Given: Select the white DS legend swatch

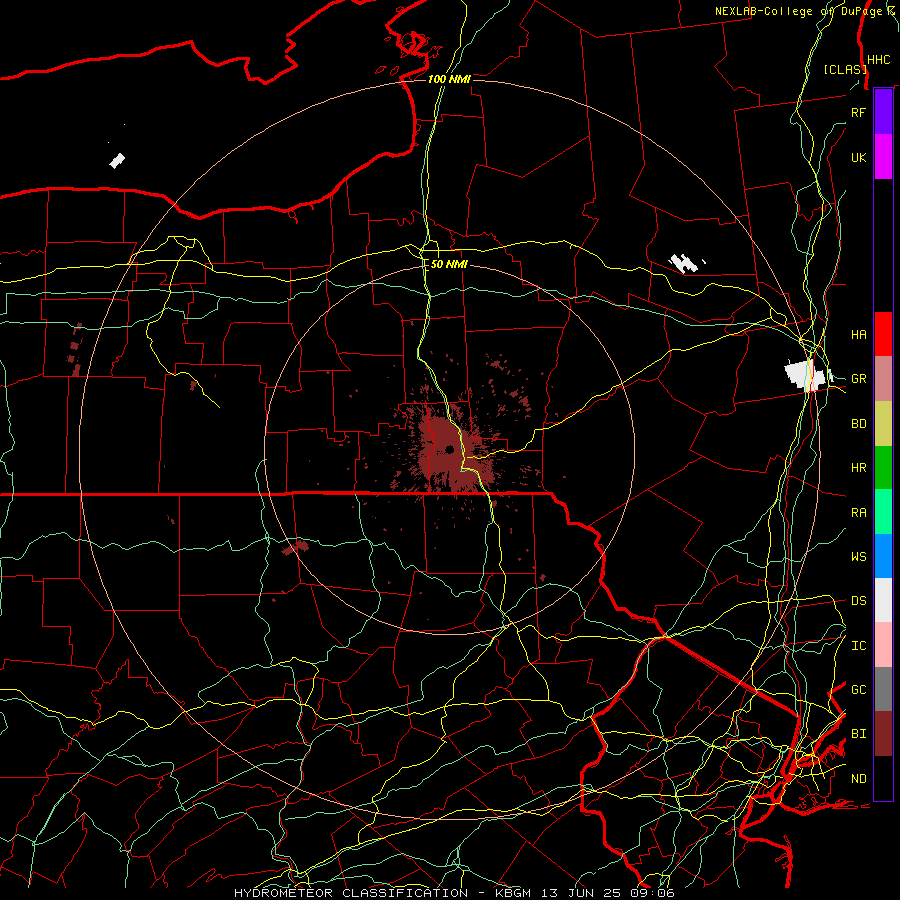Looking at the screenshot, I should pyautogui.click(x=883, y=600).
